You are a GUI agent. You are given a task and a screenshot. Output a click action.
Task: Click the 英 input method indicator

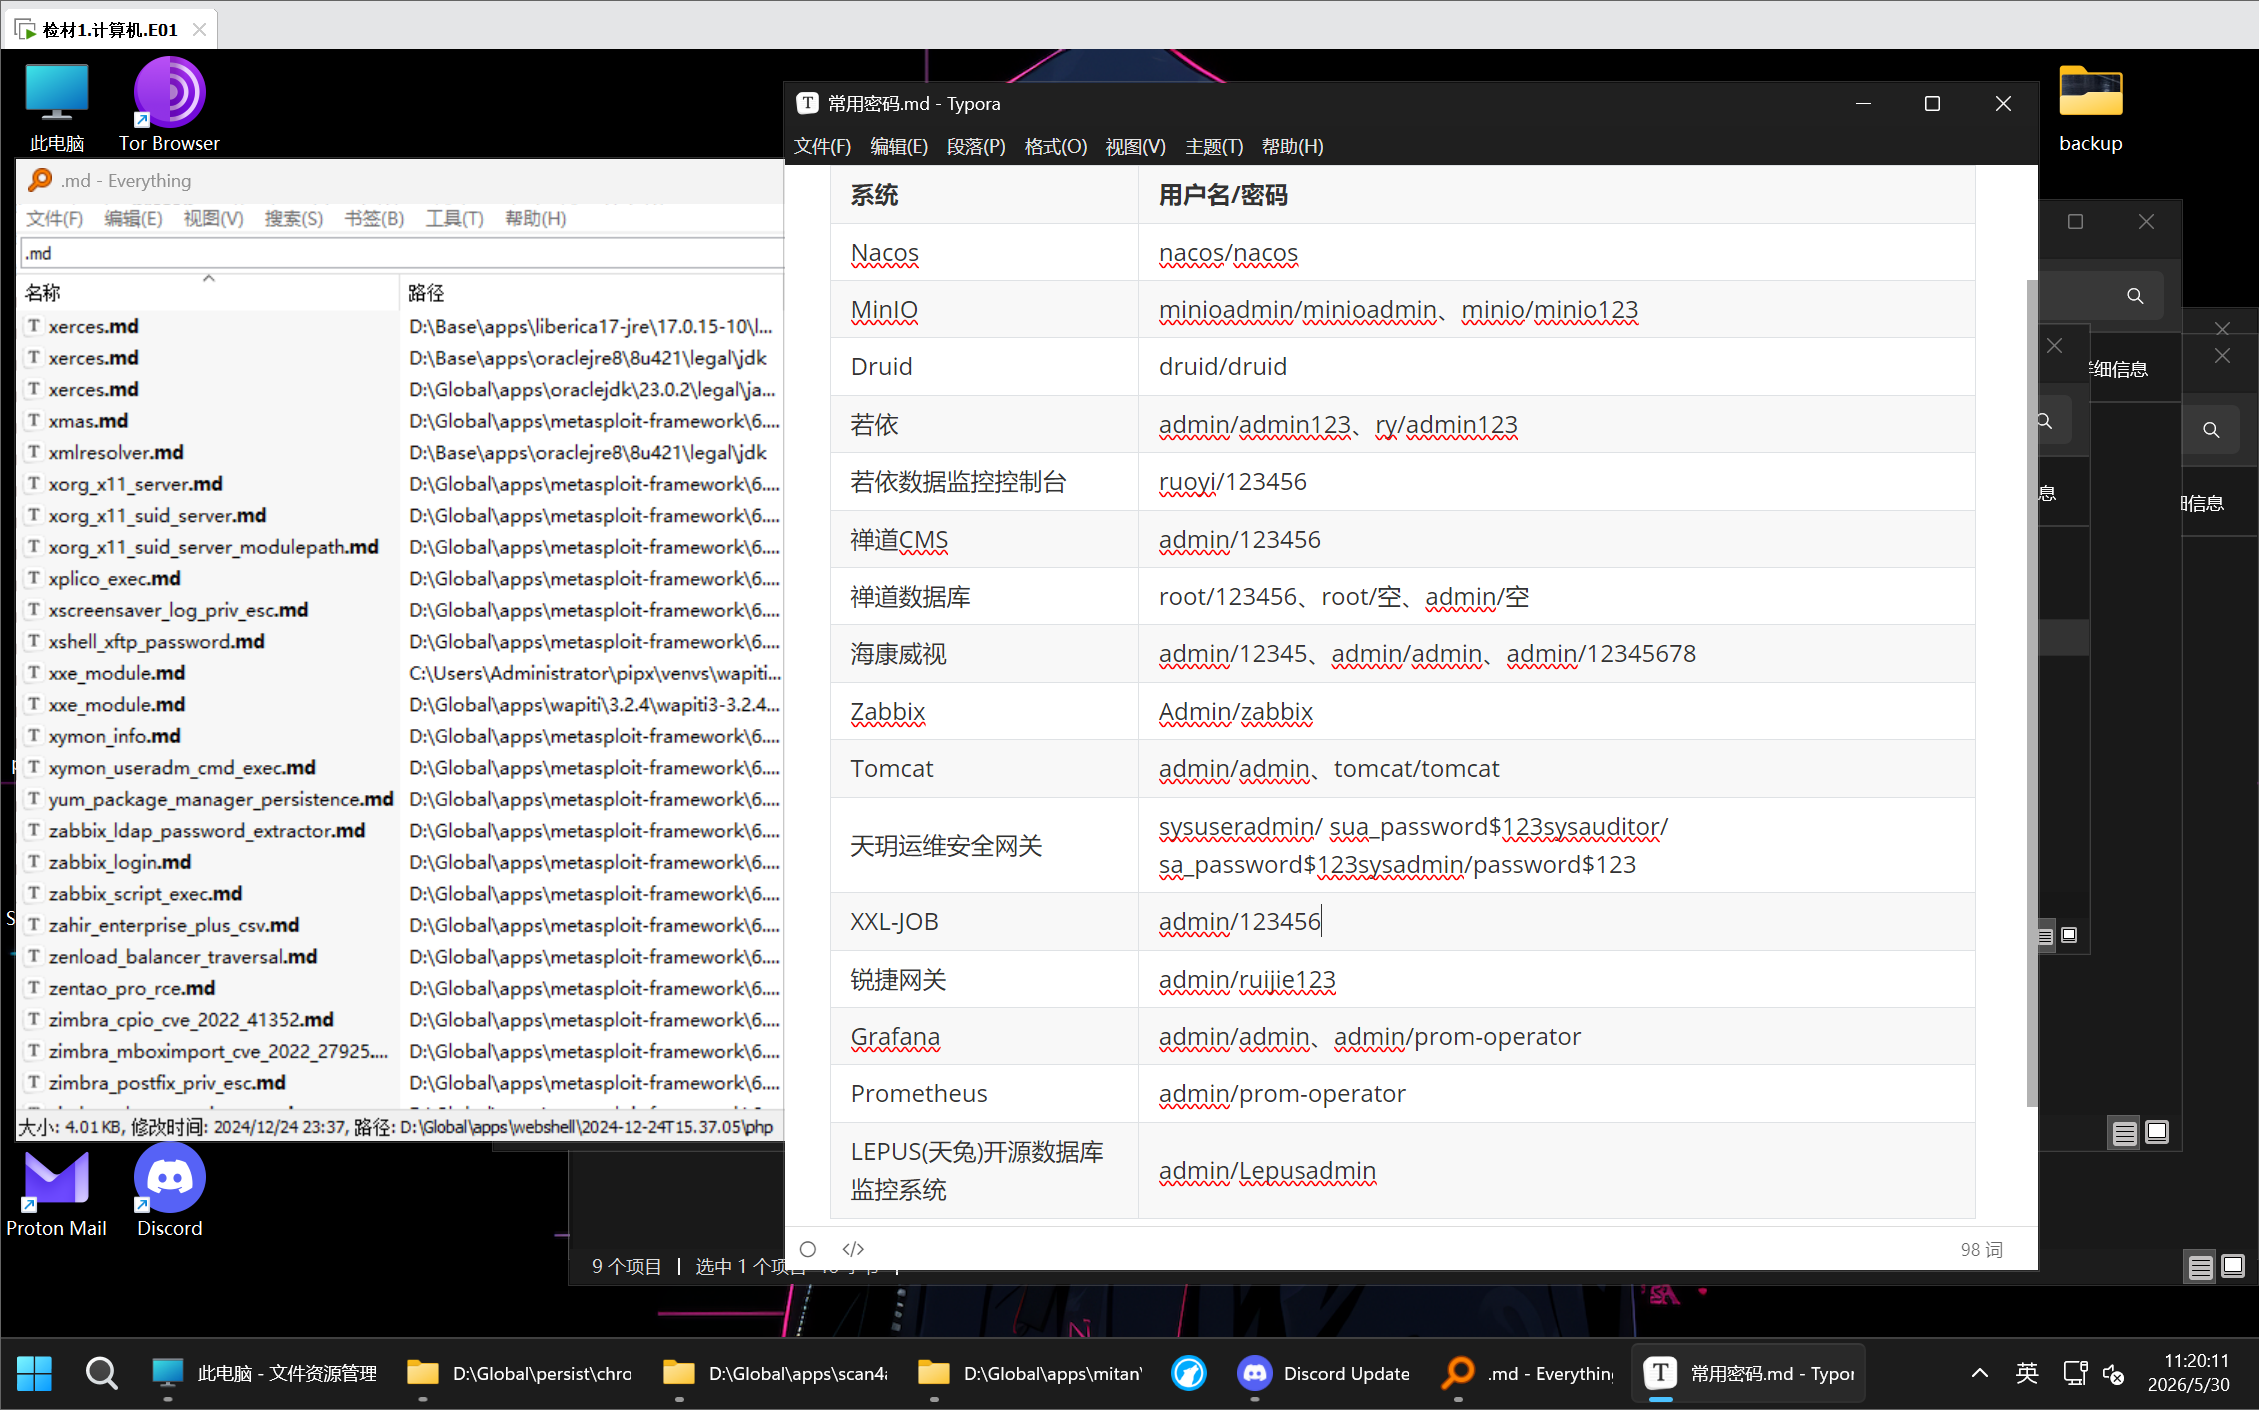[x=2027, y=1373]
